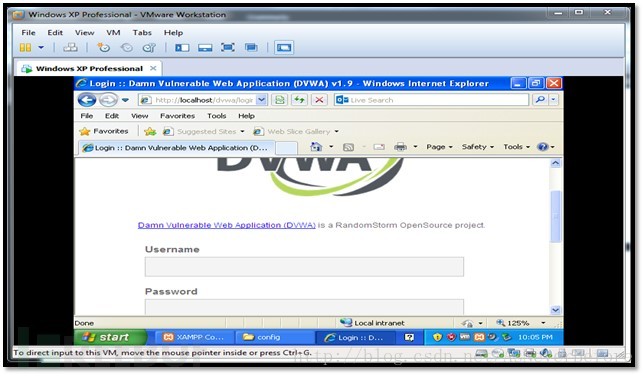
Task: Open dropdown next to VMware power icon
Action: (x=41, y=48)
